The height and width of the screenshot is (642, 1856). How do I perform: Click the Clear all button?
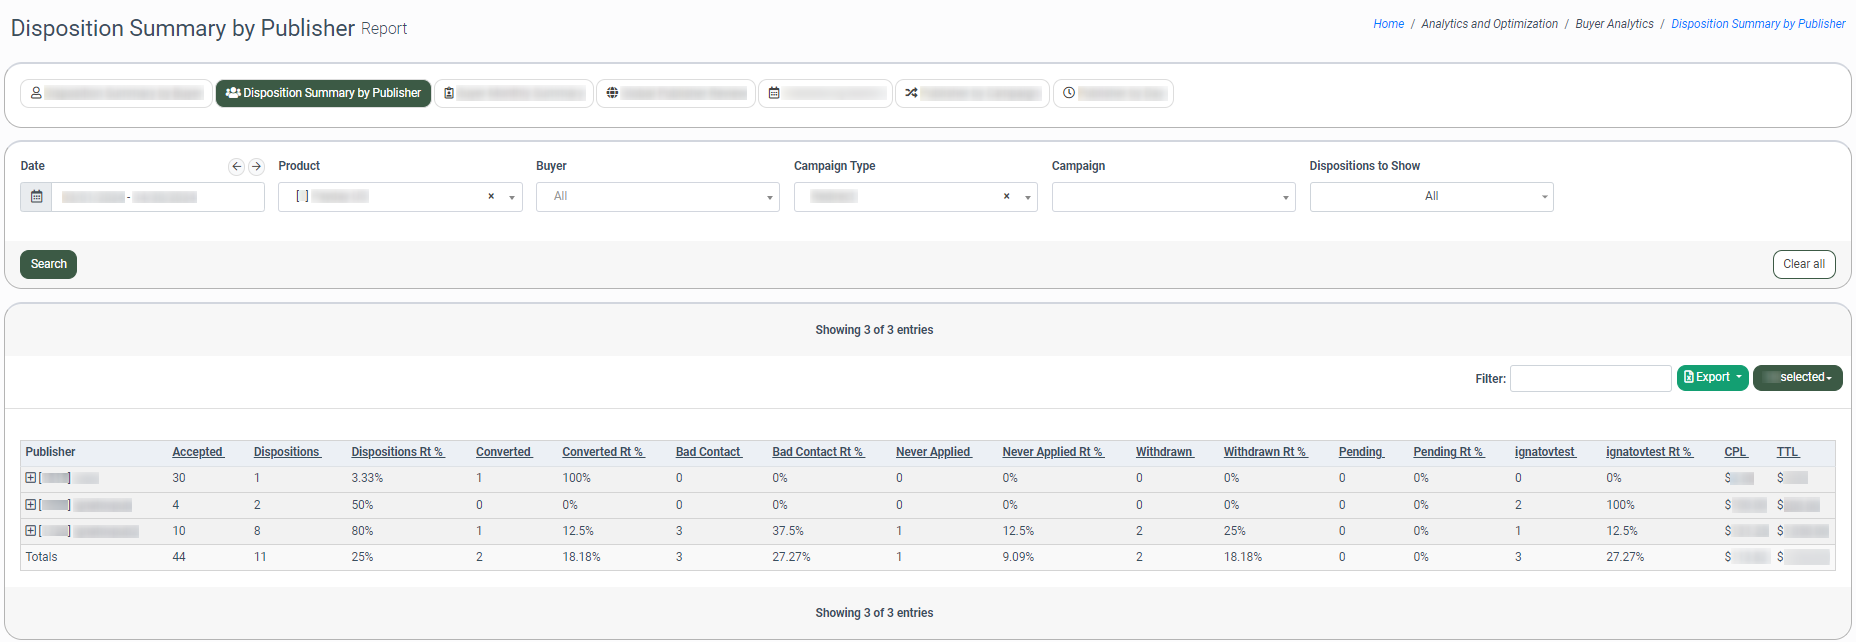tap(1803, 264)
